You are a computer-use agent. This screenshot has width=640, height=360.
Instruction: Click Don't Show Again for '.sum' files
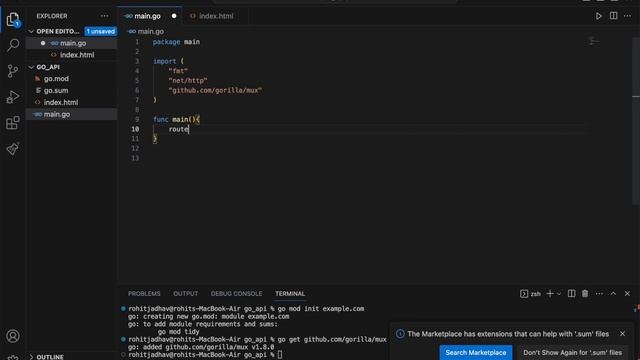coord(572,352)
